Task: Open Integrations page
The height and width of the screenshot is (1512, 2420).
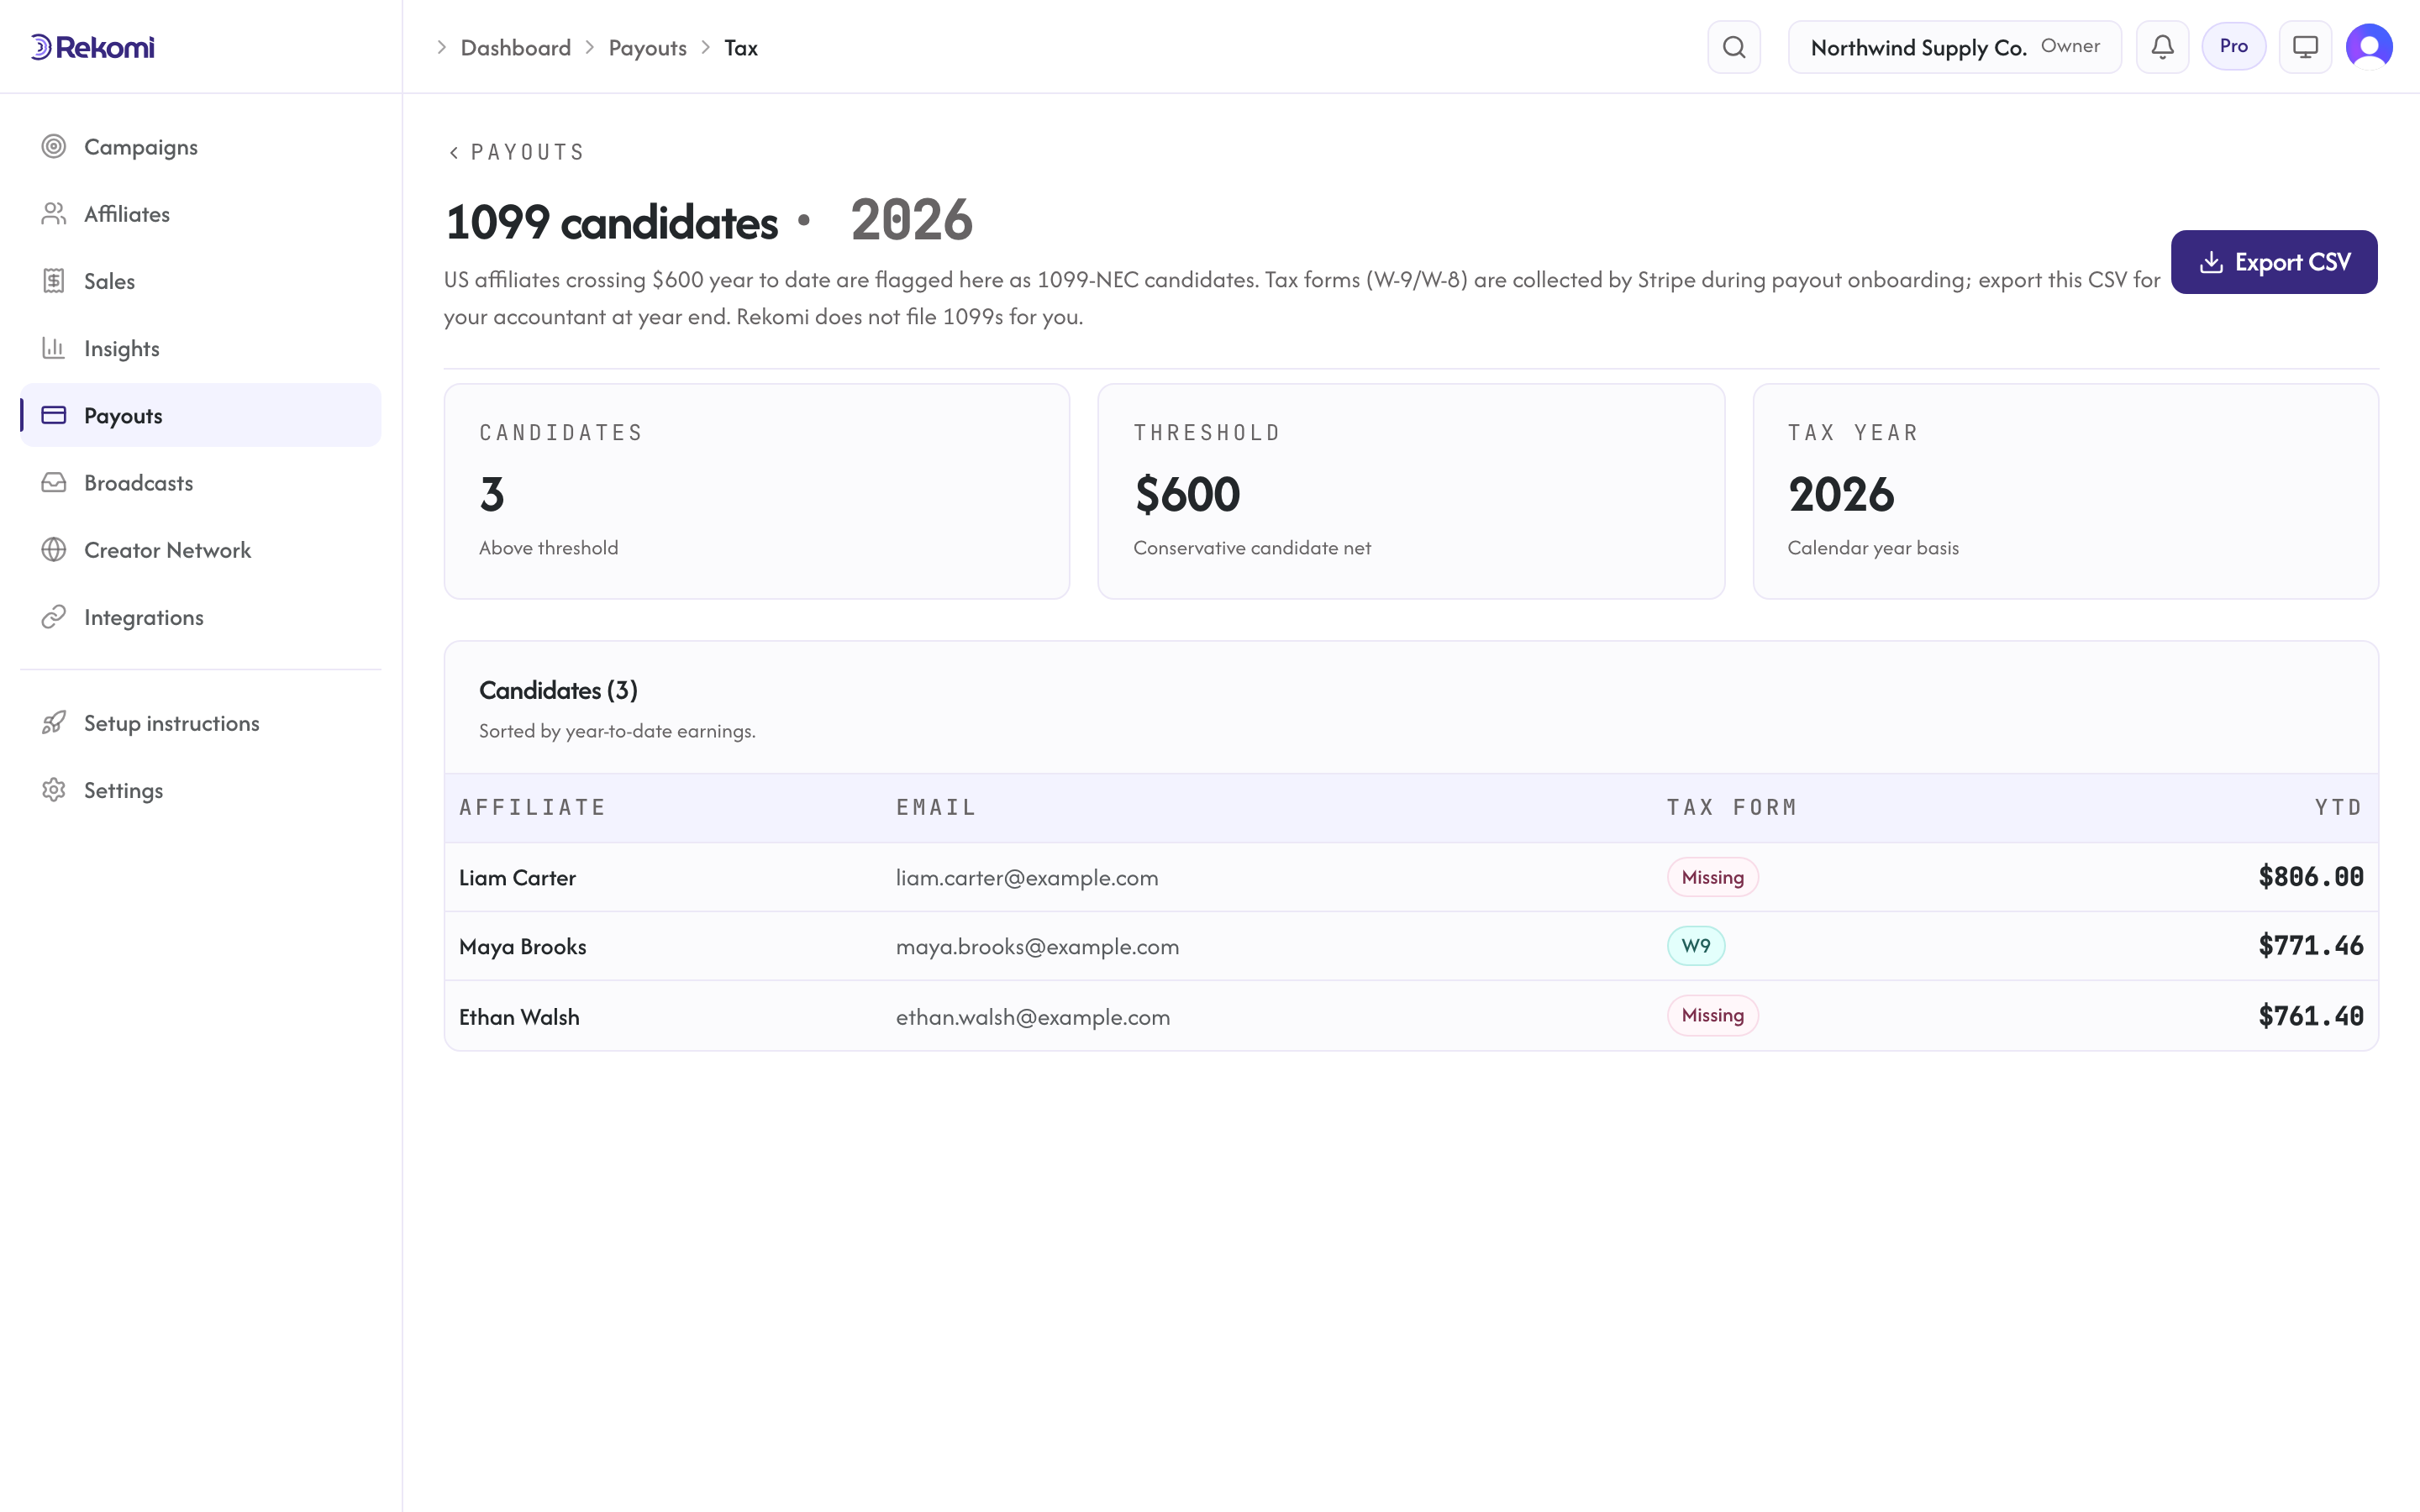Action: (200, 617)
